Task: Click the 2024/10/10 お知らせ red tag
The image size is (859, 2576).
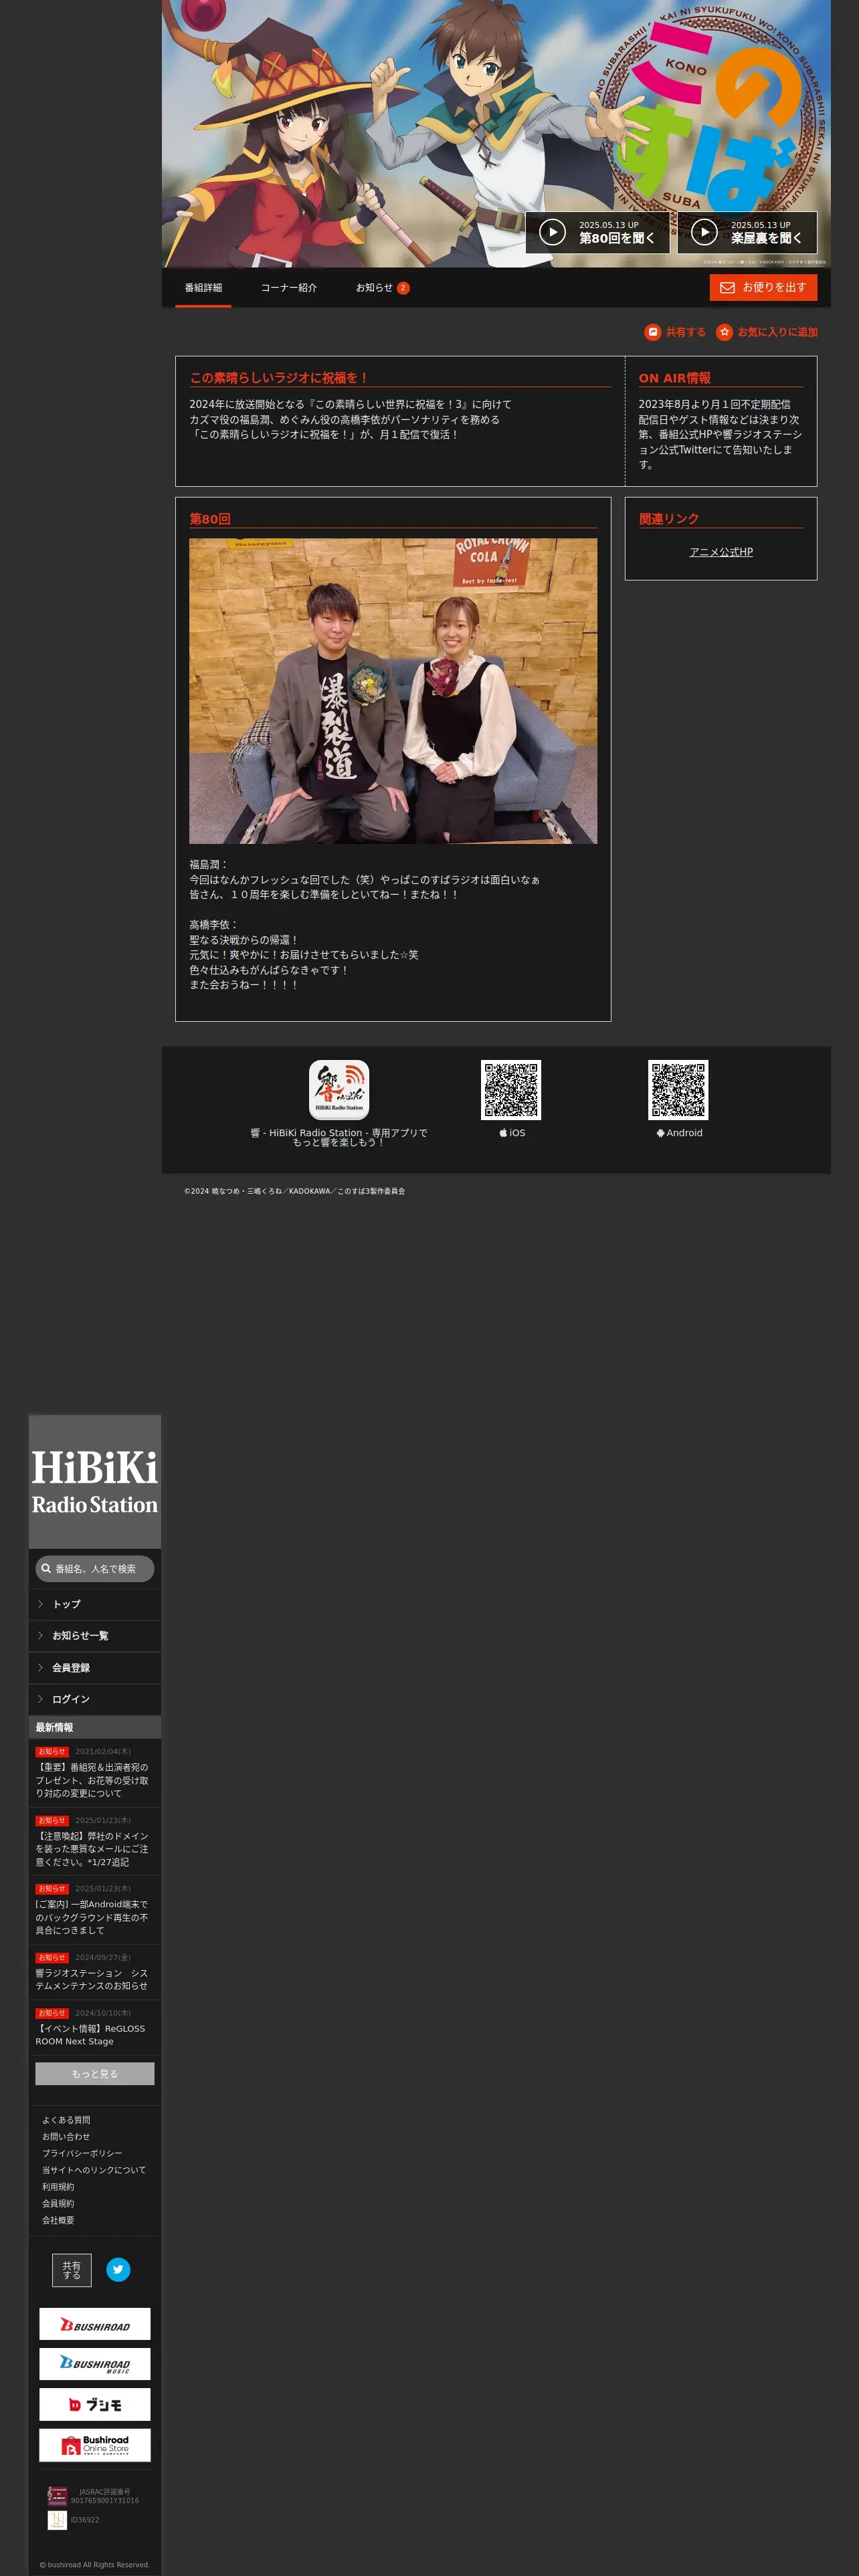Action: [51, 2013]
